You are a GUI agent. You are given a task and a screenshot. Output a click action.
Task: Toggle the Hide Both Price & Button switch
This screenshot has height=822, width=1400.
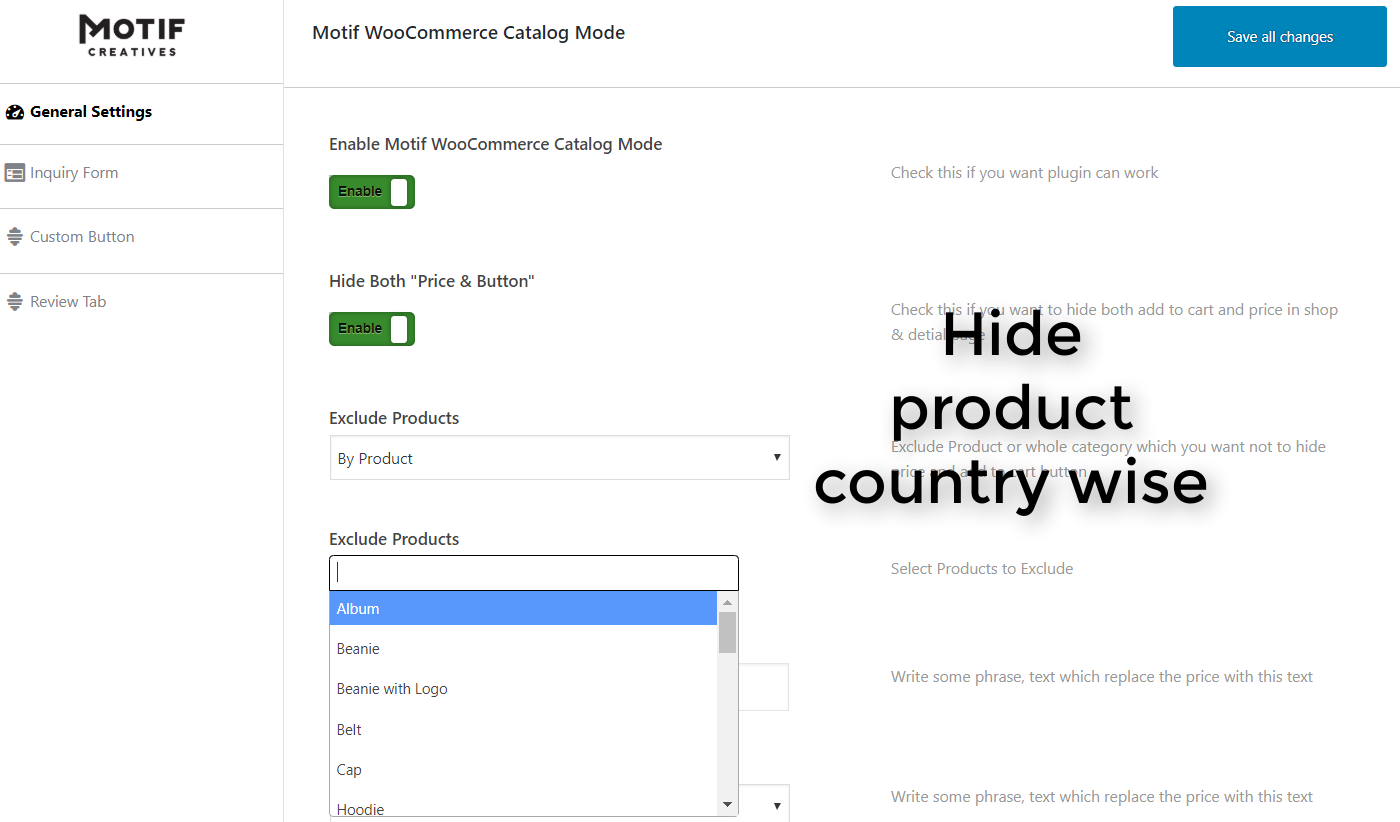[372, 329]
